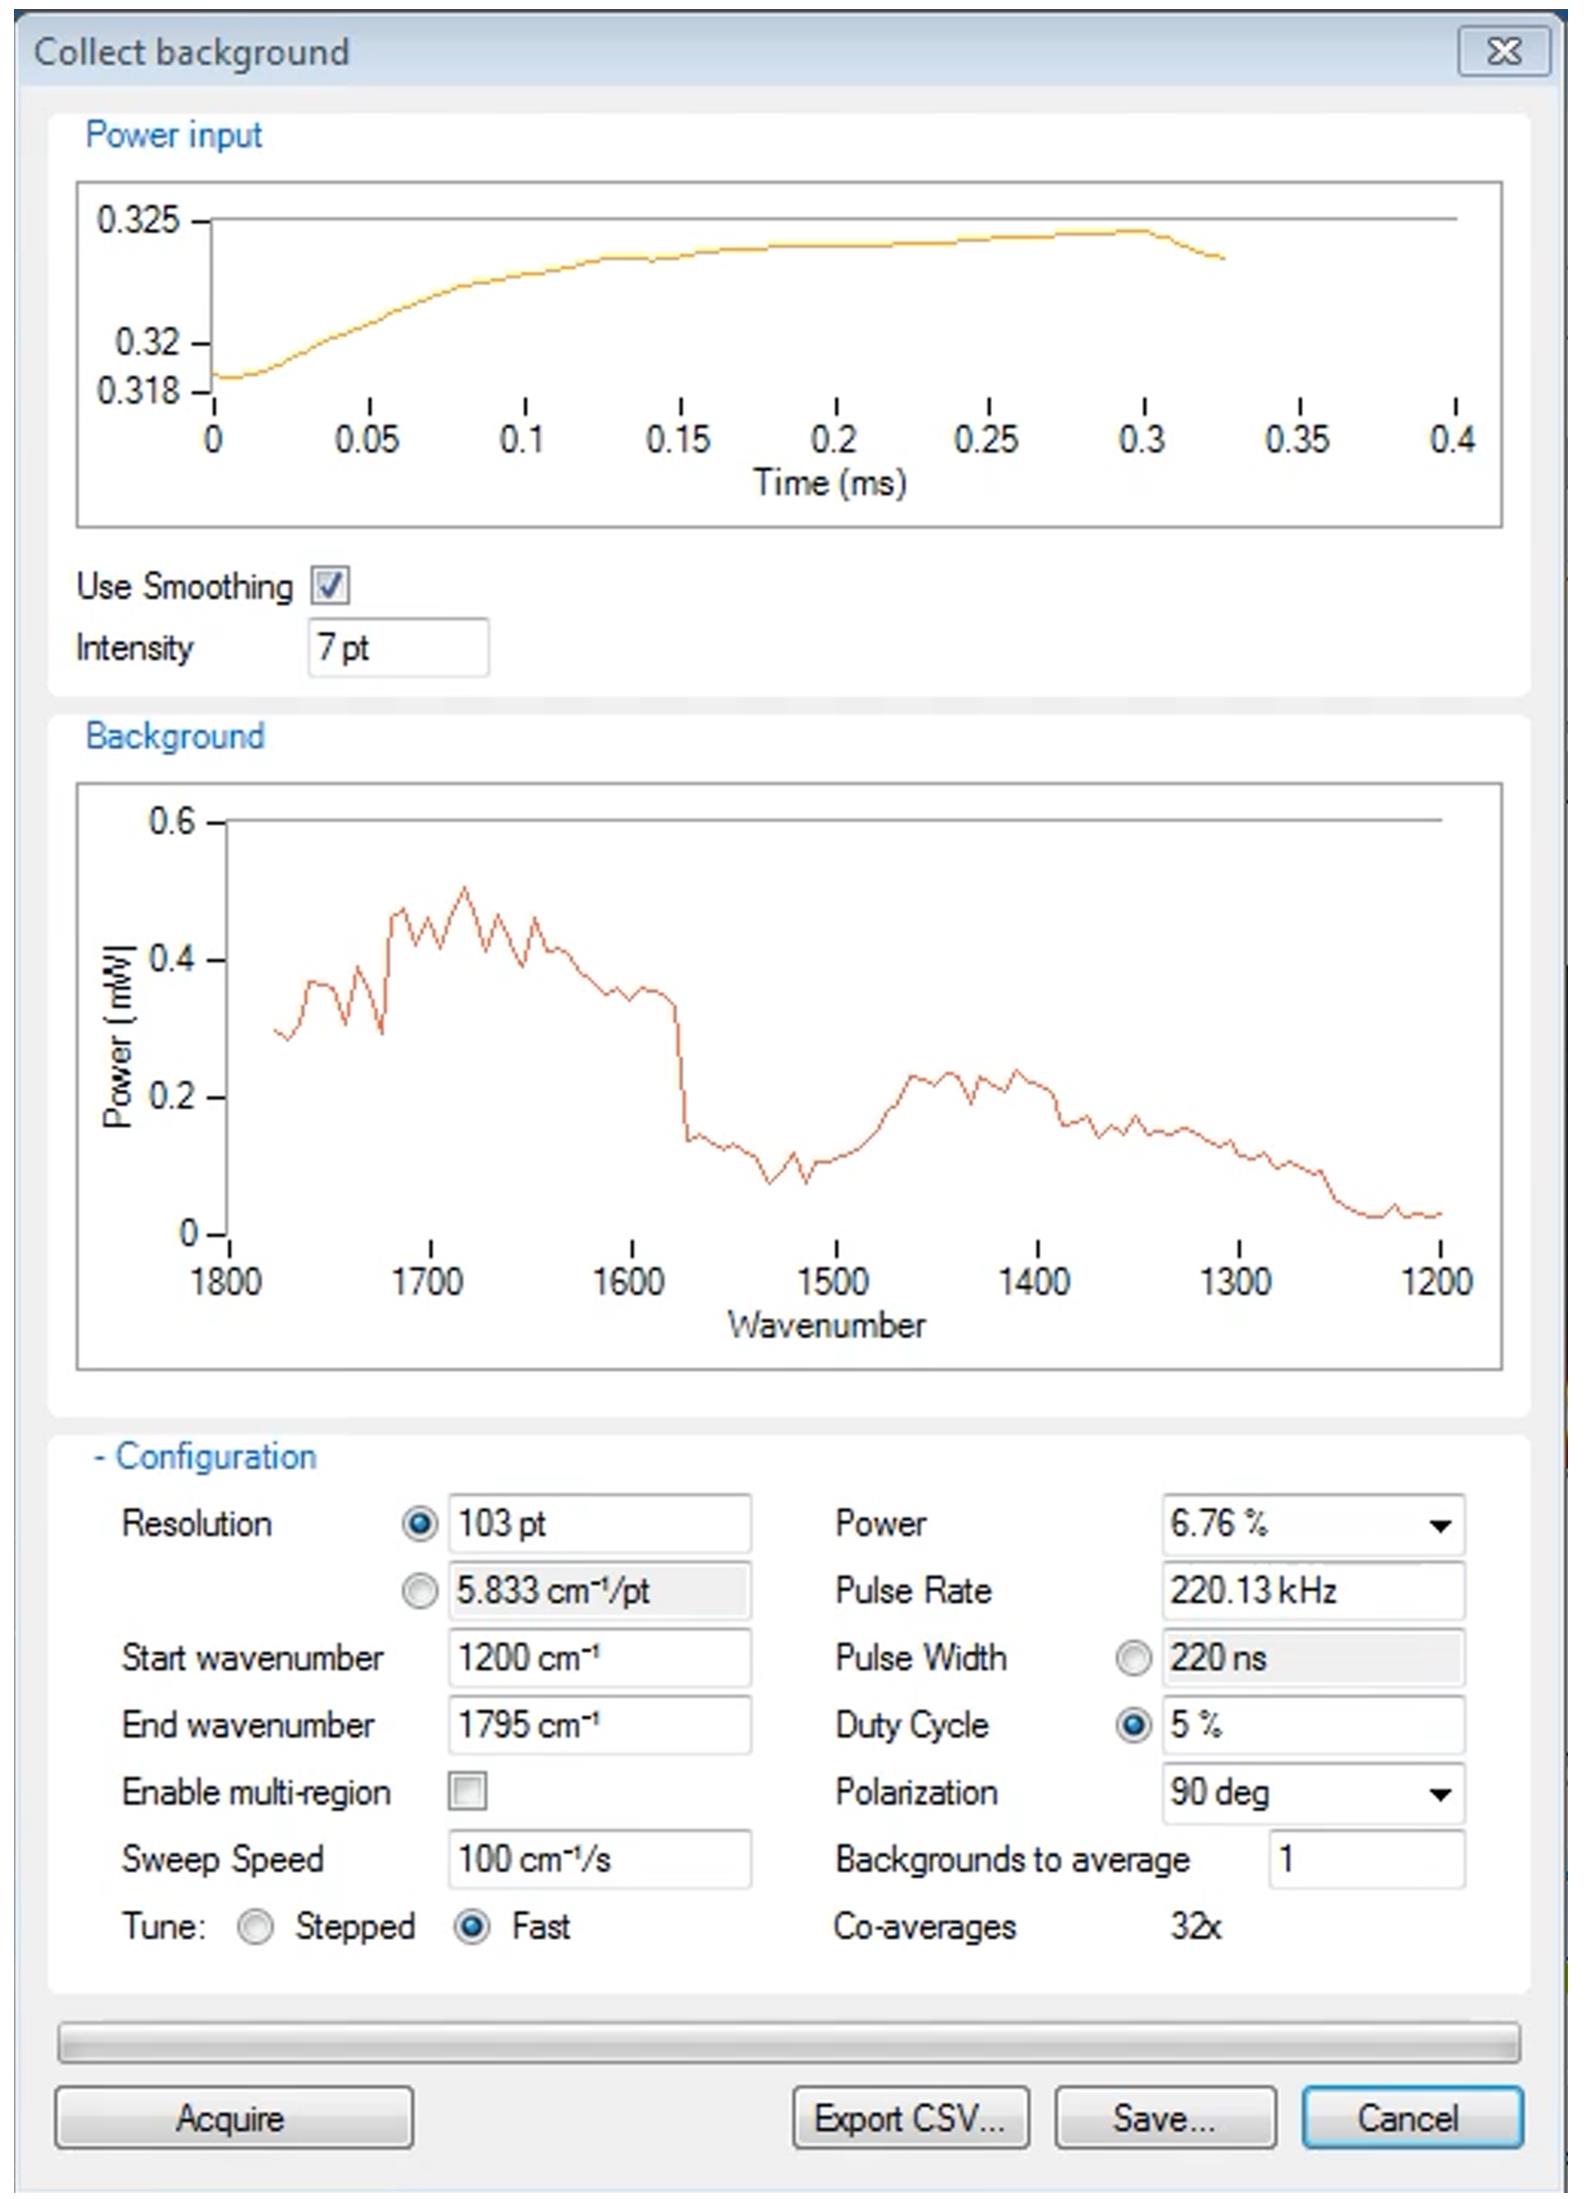Close the Collect background dialog
The width and height of the screenshot is (1591, 2199).
pos(1504,51)
